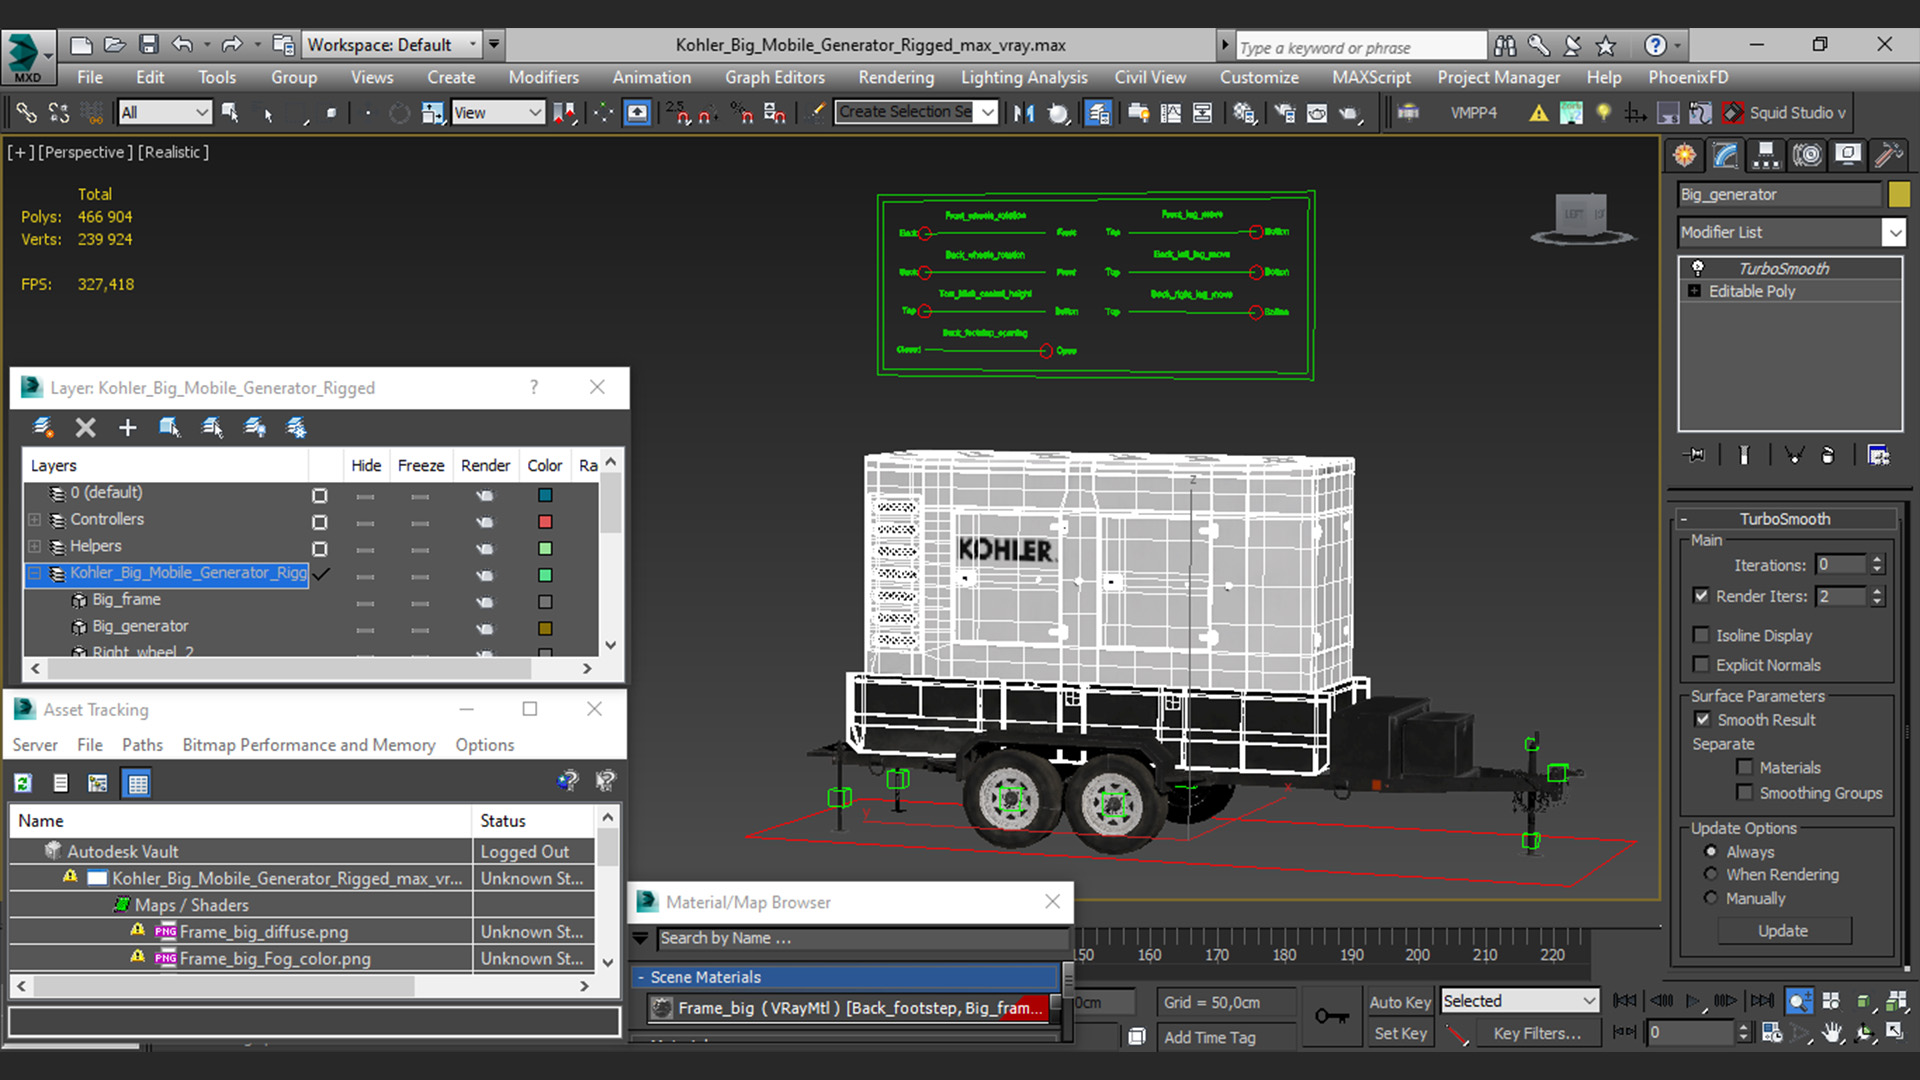Click the object color swatch beside Big_generator

click(1898, 194)
